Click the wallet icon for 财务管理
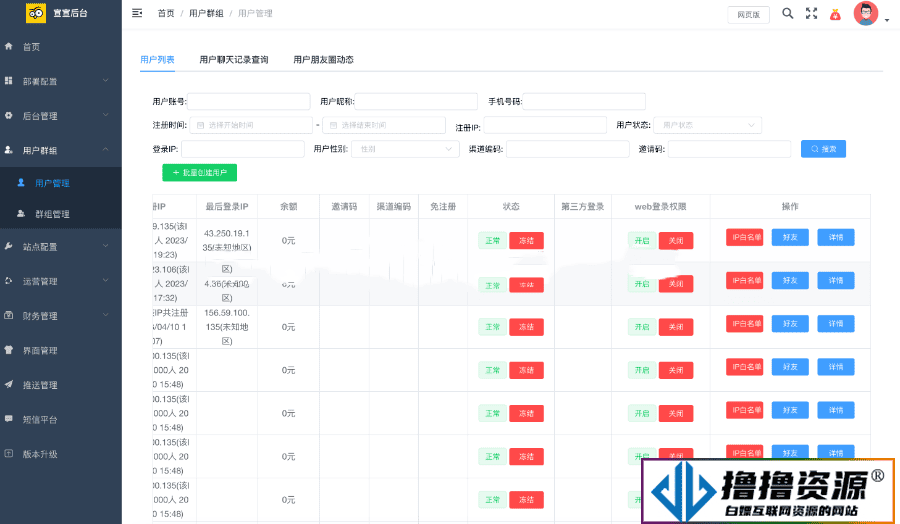Screen dimensions: 900x524 coord(9,315)
